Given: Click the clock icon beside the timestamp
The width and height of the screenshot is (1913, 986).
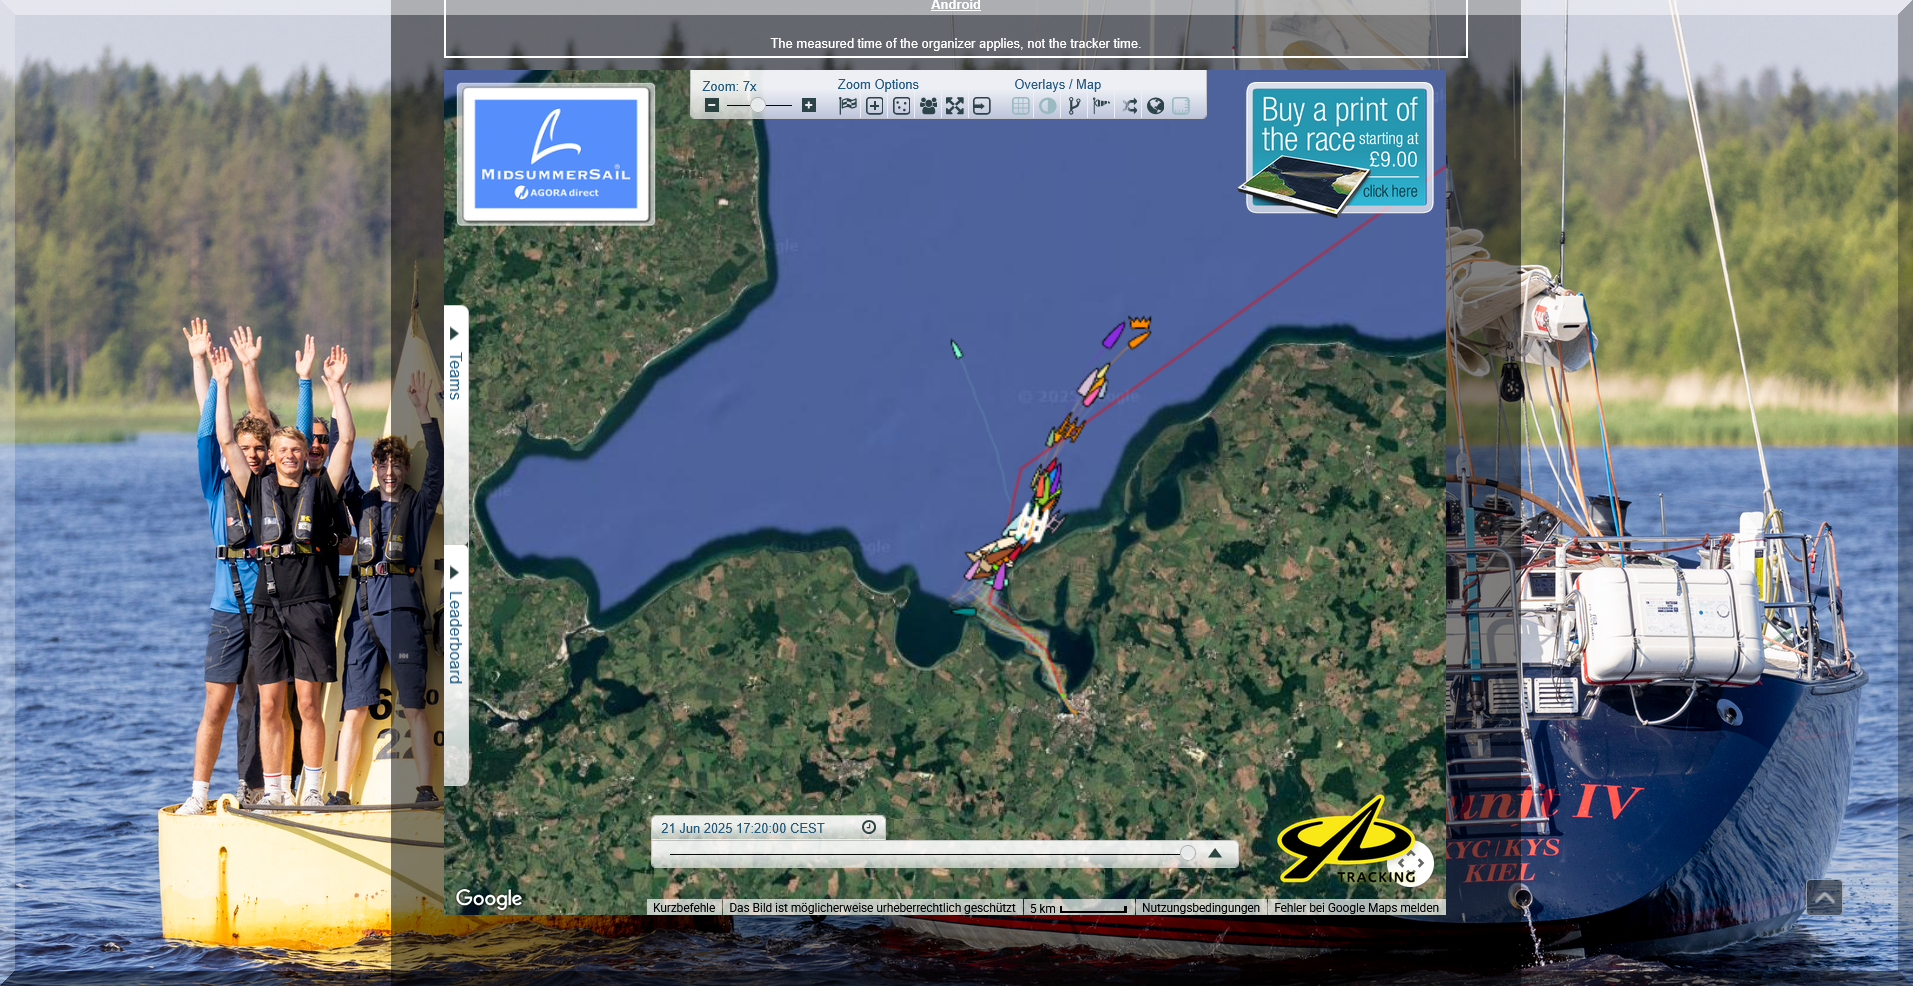Looking at the screenshot, I should (x=869, y=827).
